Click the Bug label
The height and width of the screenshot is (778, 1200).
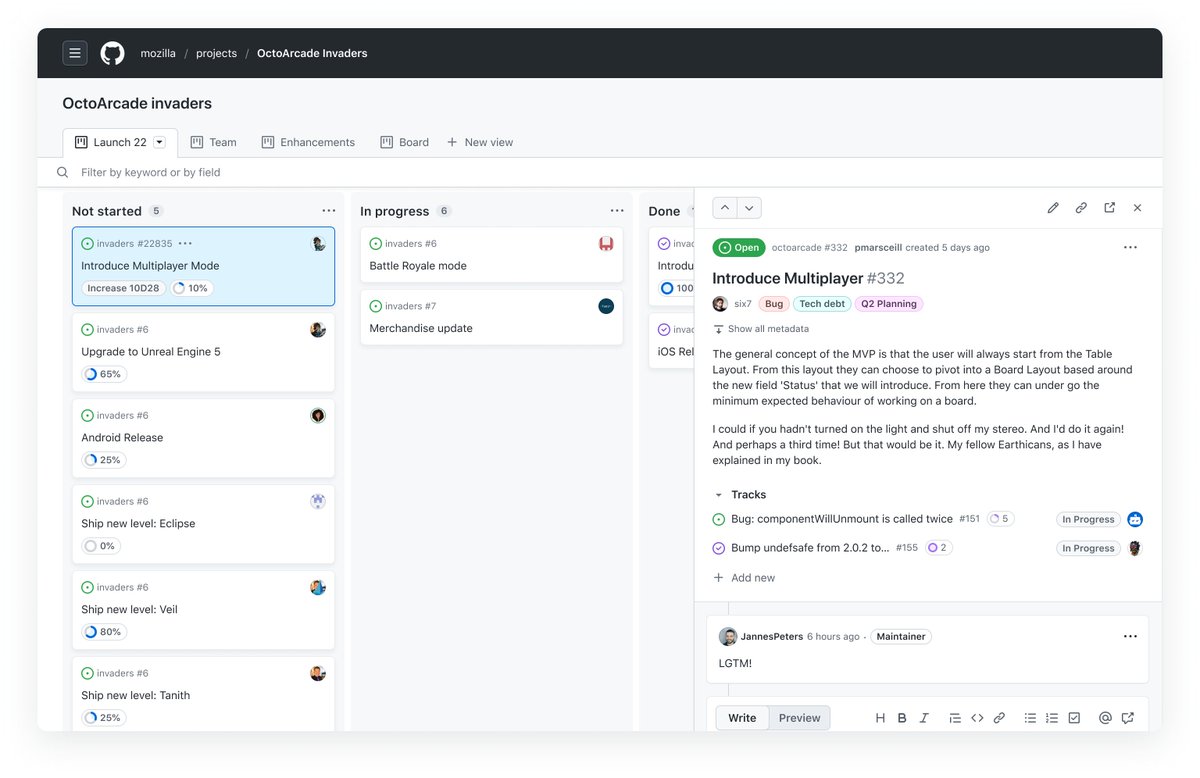[774, 304]
